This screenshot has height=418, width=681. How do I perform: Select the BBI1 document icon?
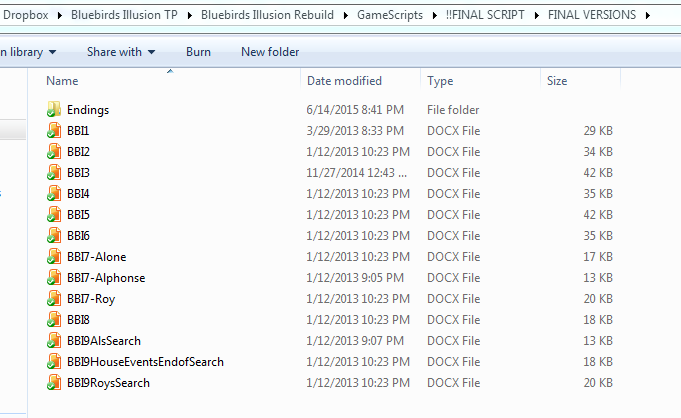pyautogui.click(x=54, y=130)
